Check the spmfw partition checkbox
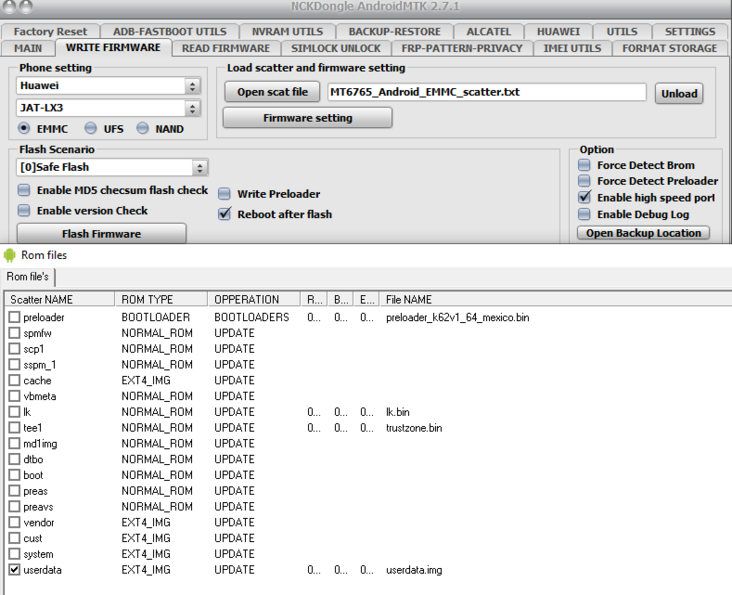 (14, 333)
